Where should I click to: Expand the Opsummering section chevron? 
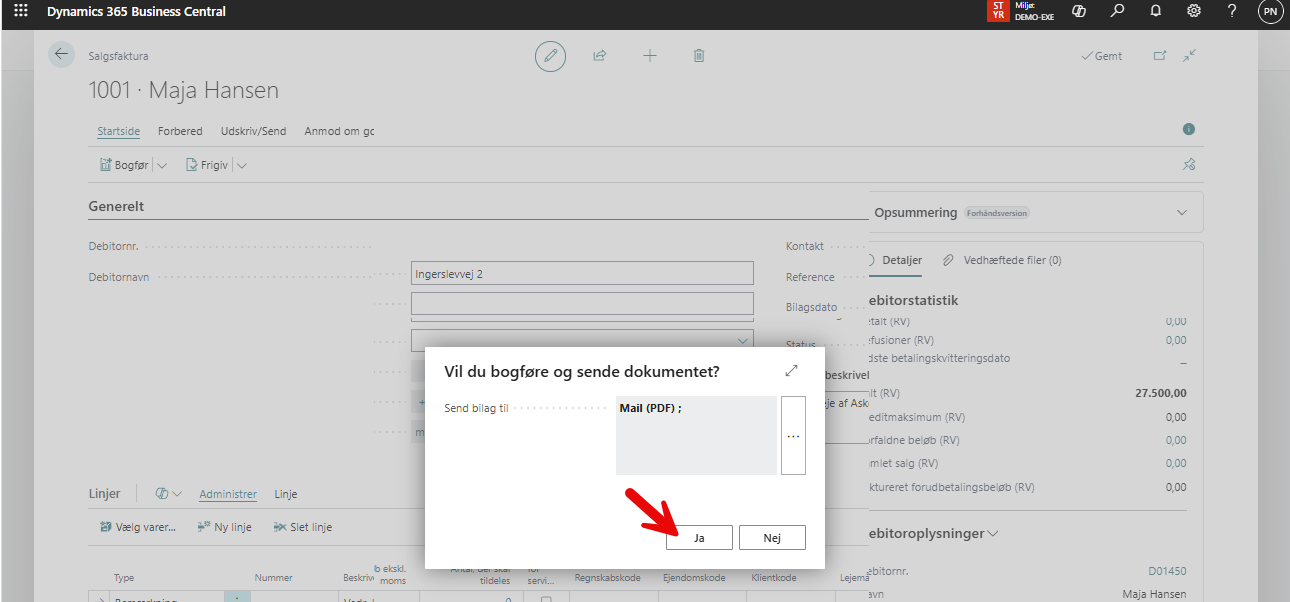(x=1182, y=213)
